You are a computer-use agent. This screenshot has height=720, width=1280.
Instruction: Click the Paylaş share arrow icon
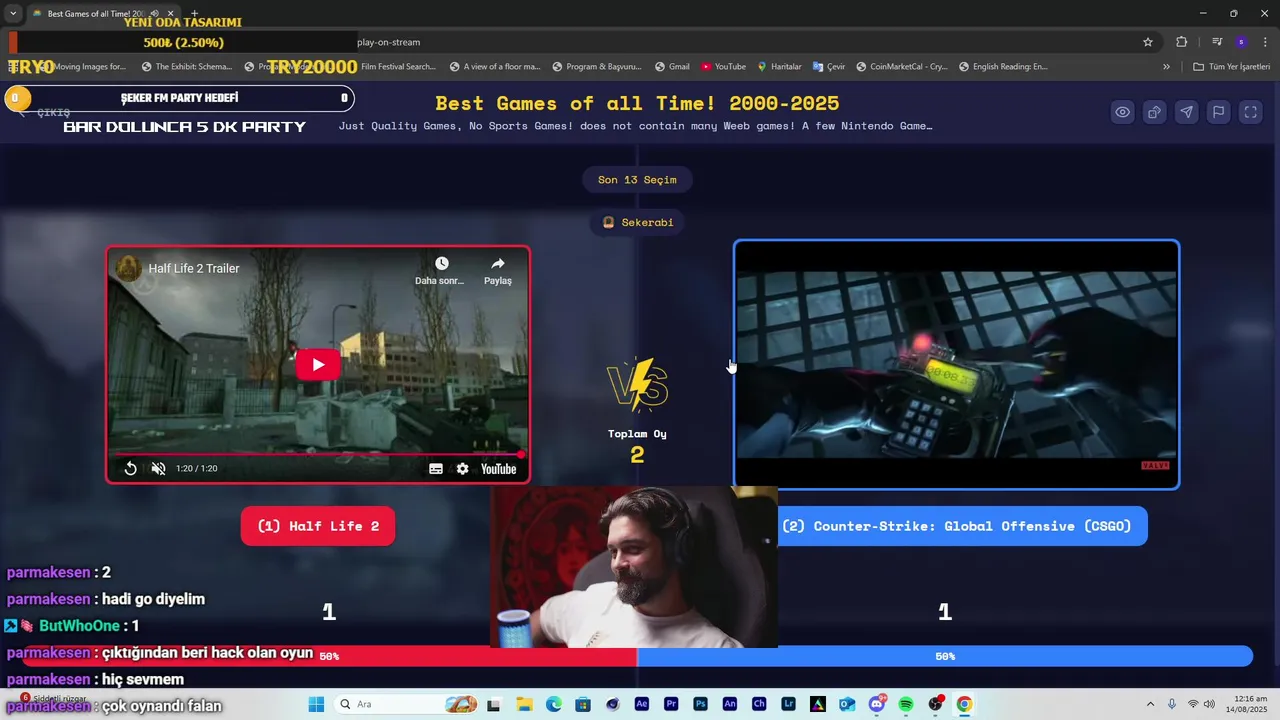pyautogui.click(x=498, y=264)
